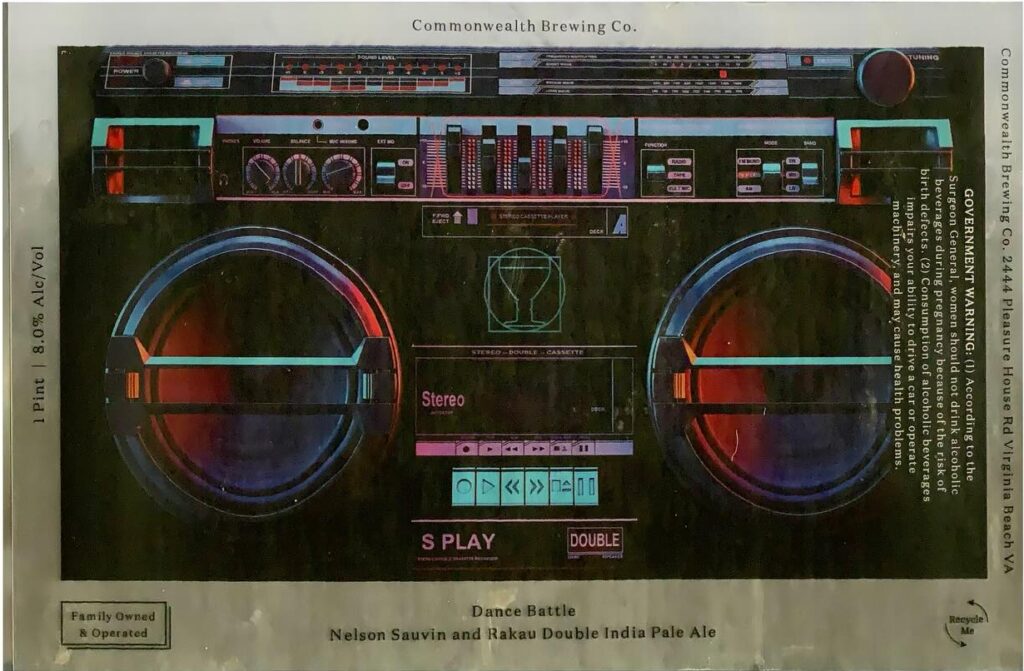This screenshot has height=671, width=1024.
Task: Click the chalice logo in circle and square
Action: click(523, 290)
